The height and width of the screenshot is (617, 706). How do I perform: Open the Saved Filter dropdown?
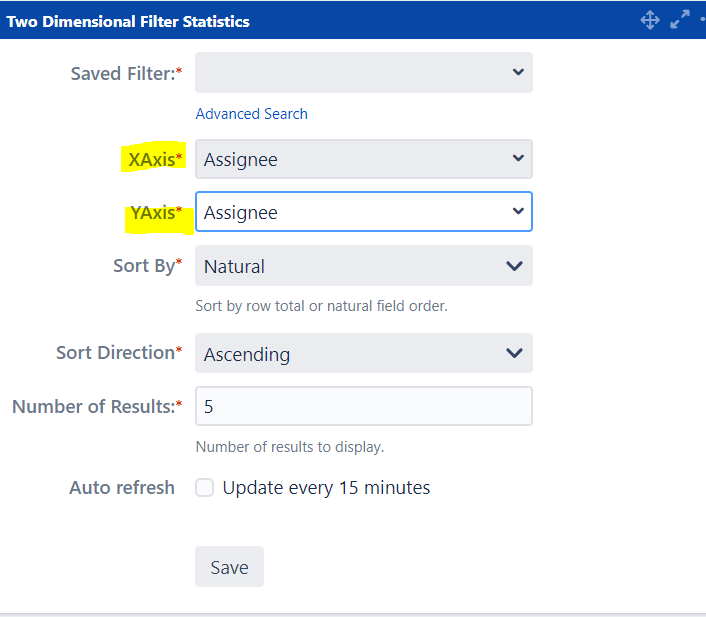[364, 73]
